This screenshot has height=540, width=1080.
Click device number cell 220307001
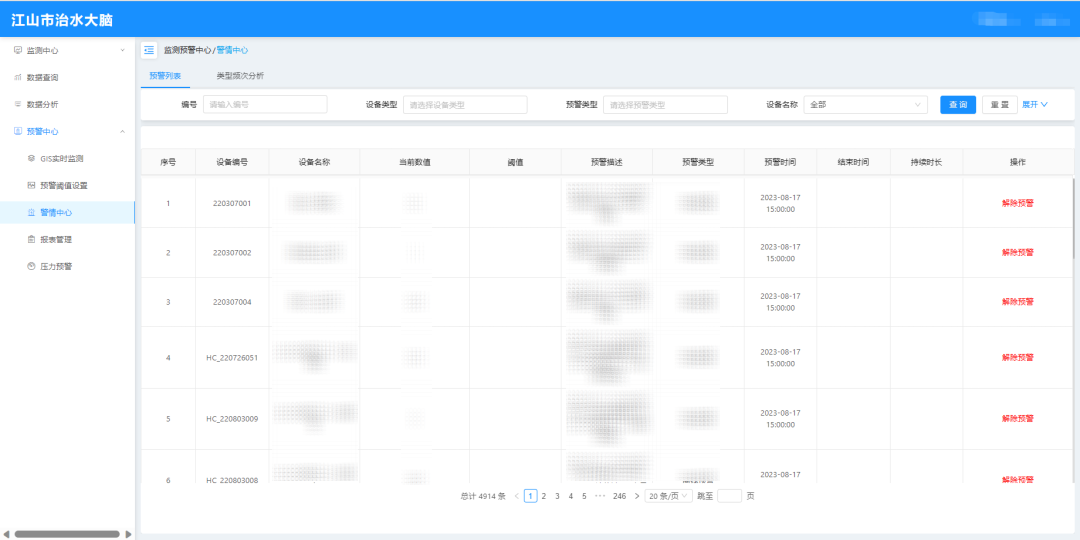point(232,203)
